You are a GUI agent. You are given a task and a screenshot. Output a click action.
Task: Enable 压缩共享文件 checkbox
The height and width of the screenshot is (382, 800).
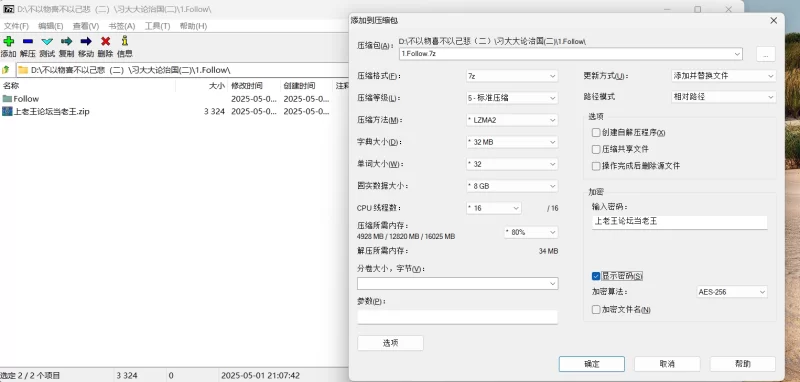pyautogui.click(x=595, y=149)
